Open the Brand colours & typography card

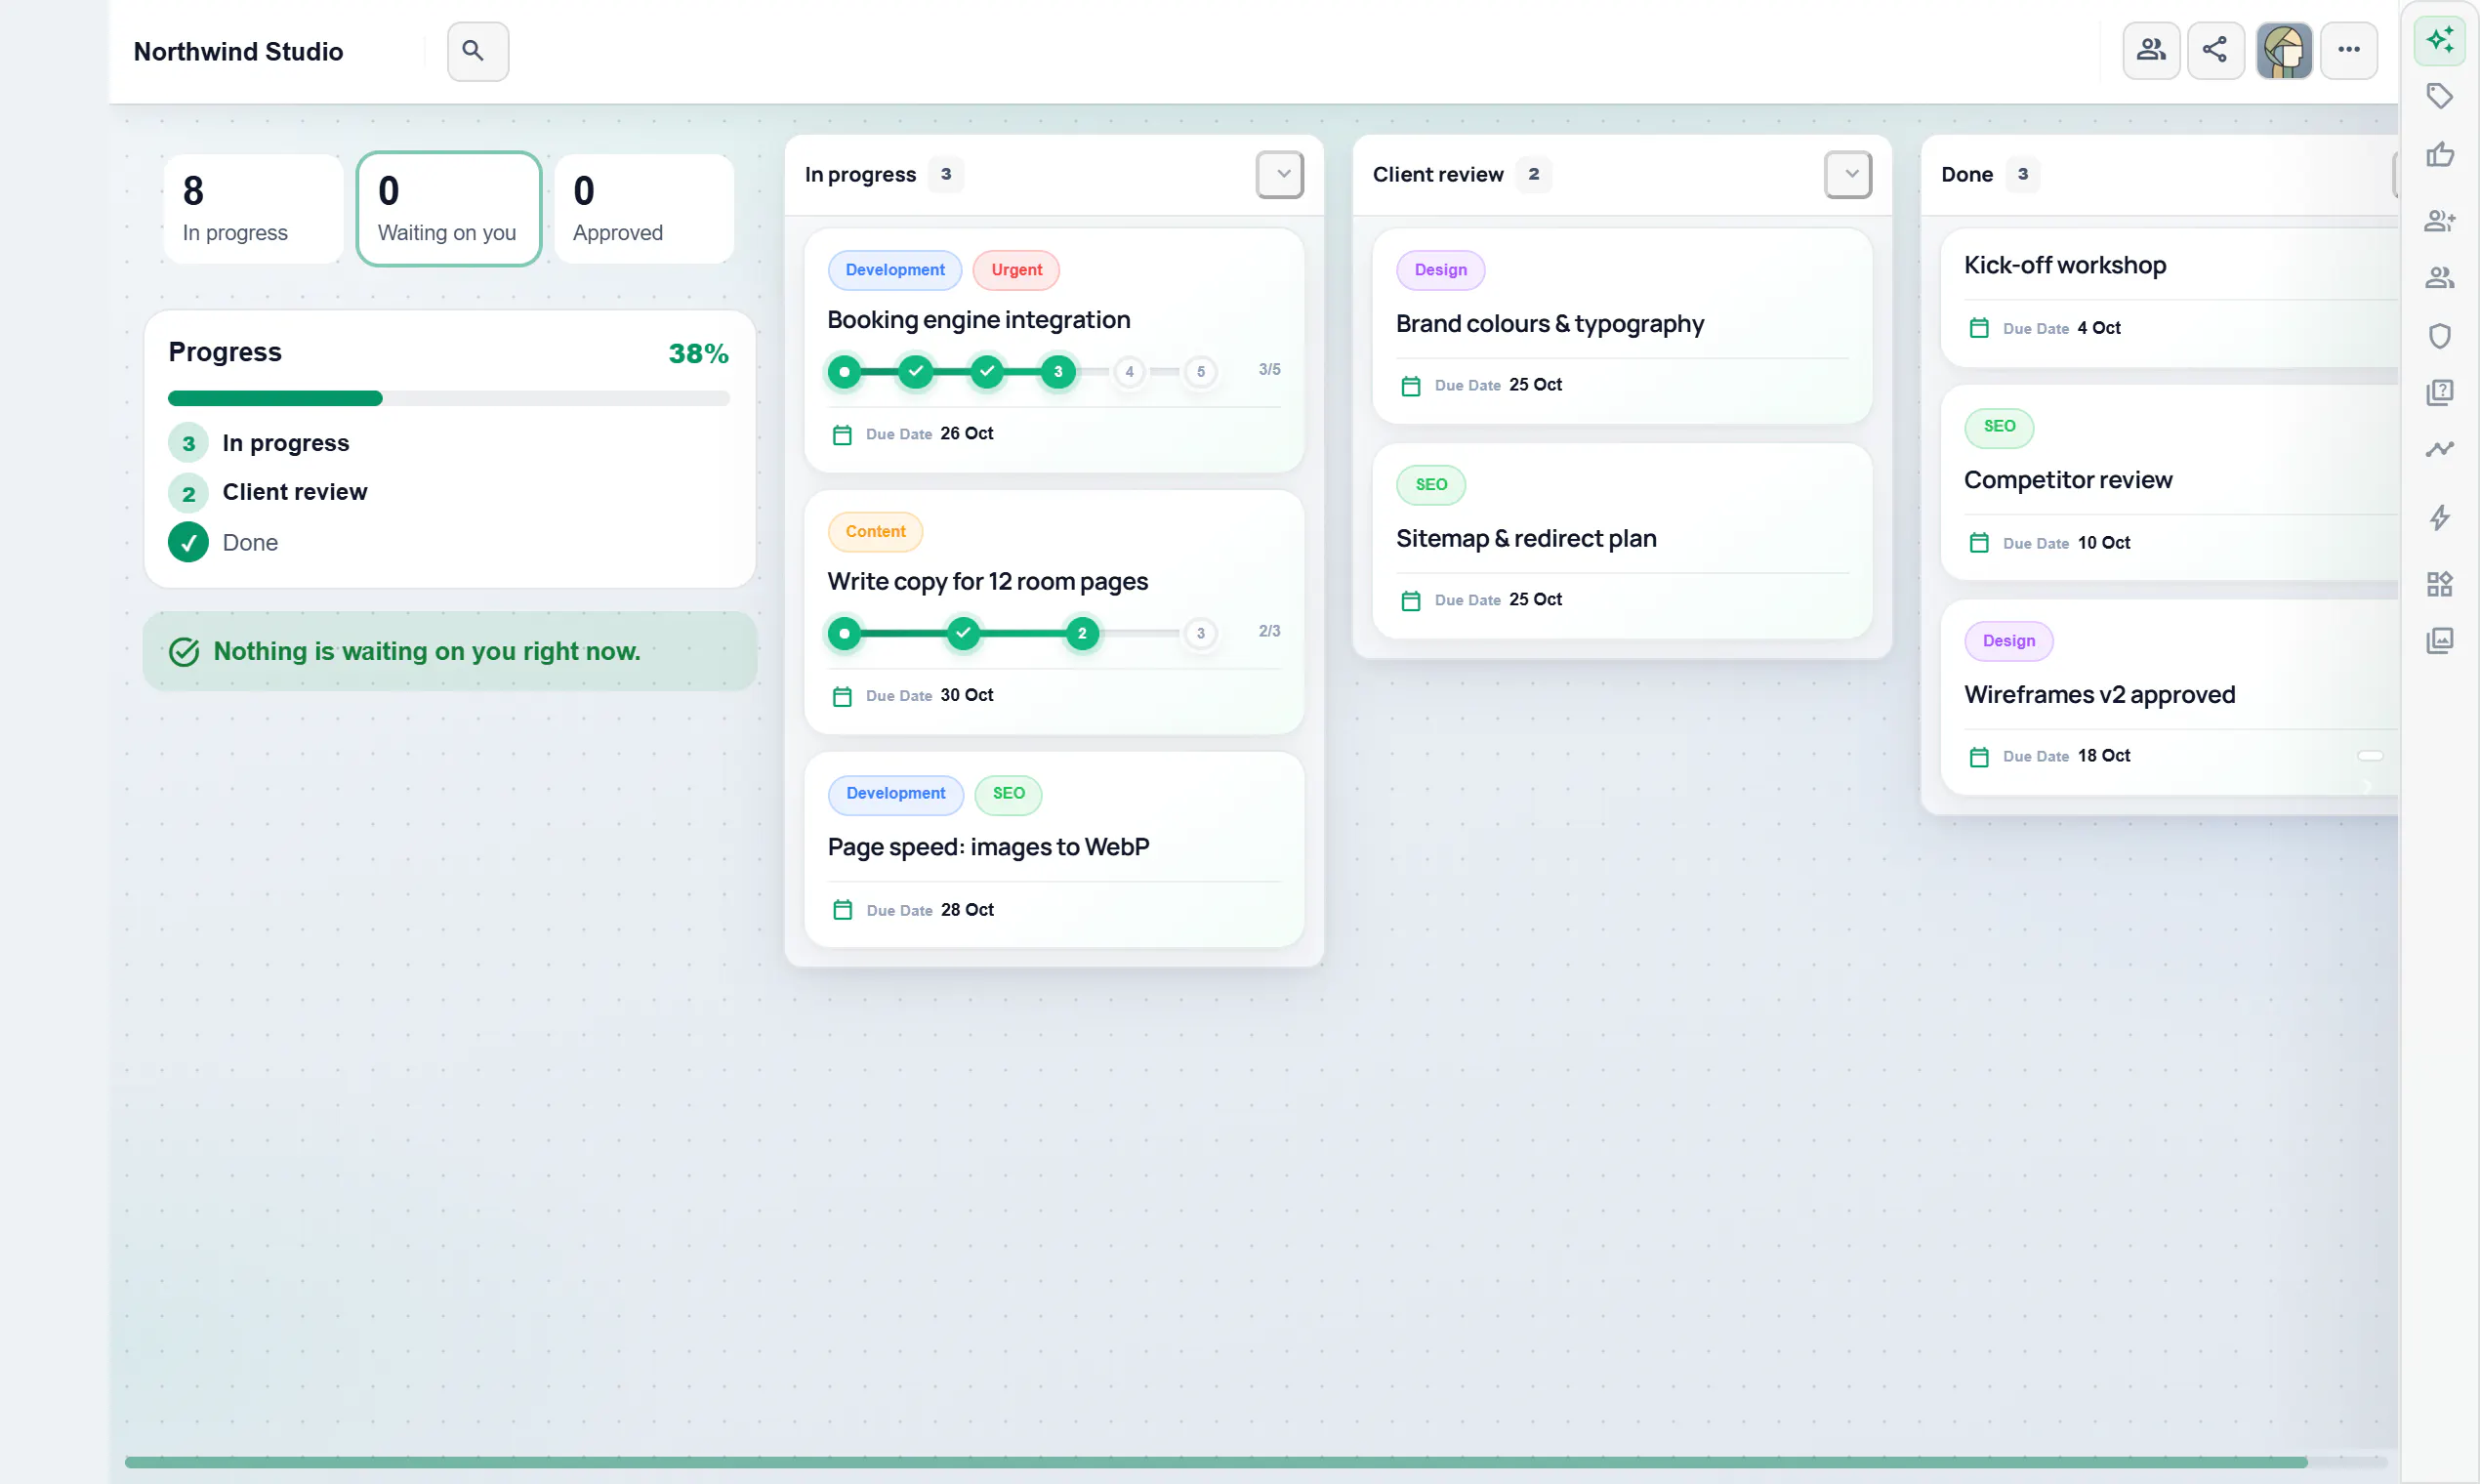(x=1622, y=326)
